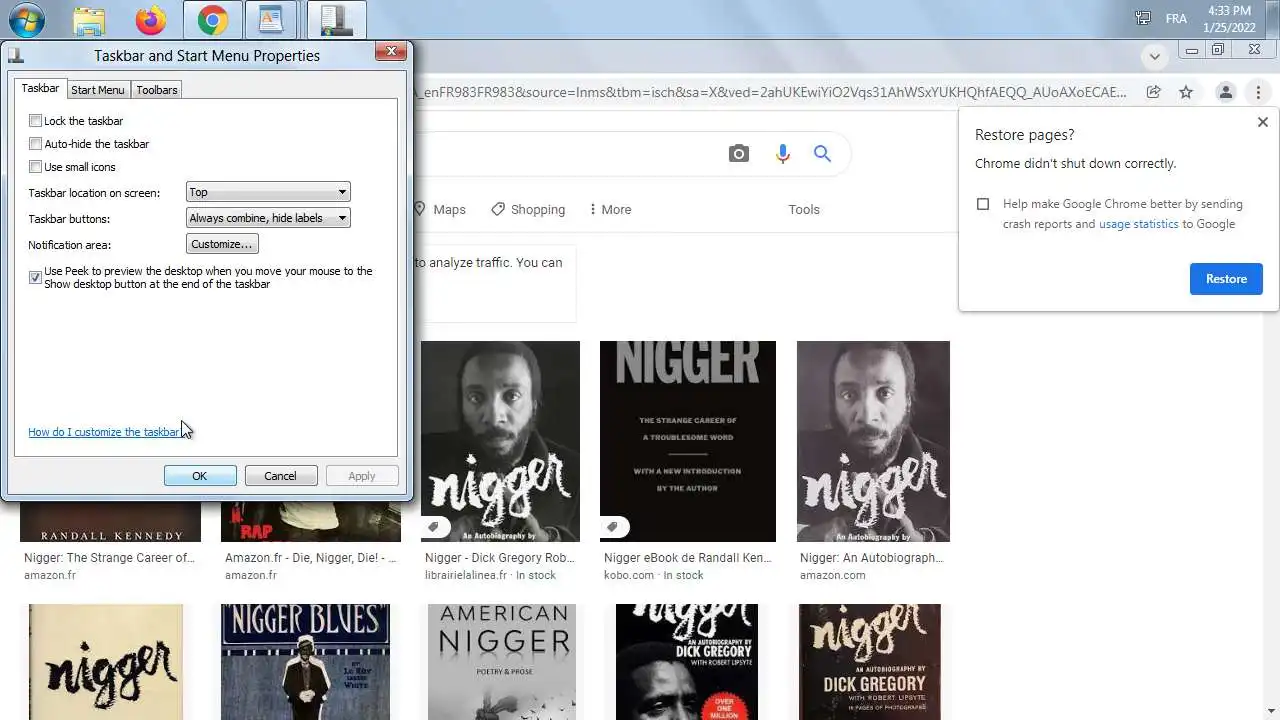Image resolution: width=1280 pixels, height=720 pixels.
Task: Click the Apply button
Action: pyautogui.click(x=362, y=476)
